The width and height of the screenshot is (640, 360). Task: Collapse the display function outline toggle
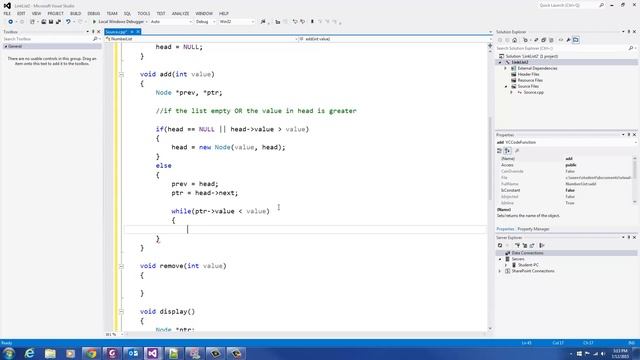[121, 311]
